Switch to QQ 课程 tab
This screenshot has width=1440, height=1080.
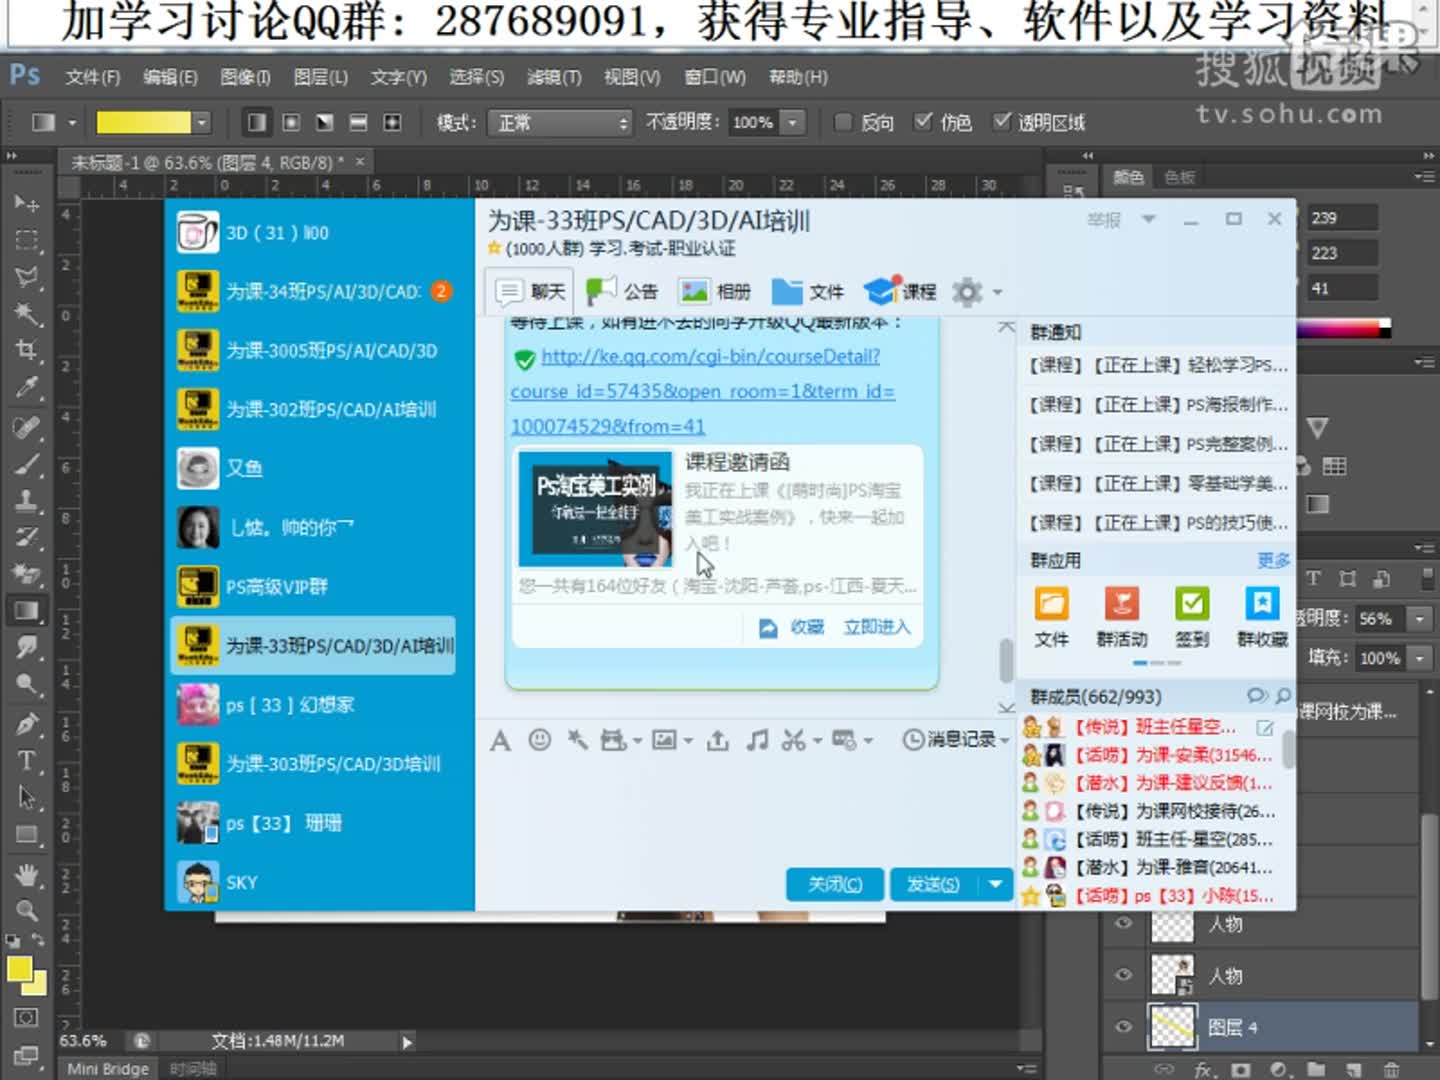pos(900,292)
